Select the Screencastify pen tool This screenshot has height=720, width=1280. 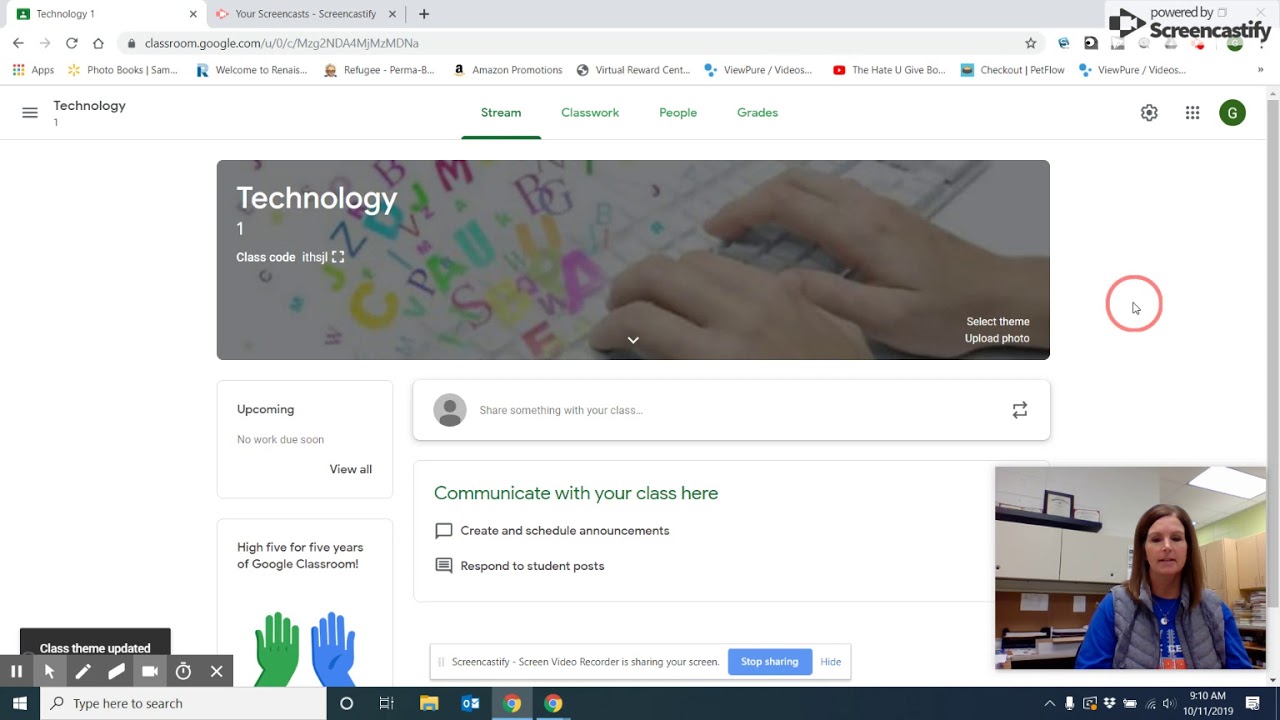pyautogui.click(x=83, y=672)
